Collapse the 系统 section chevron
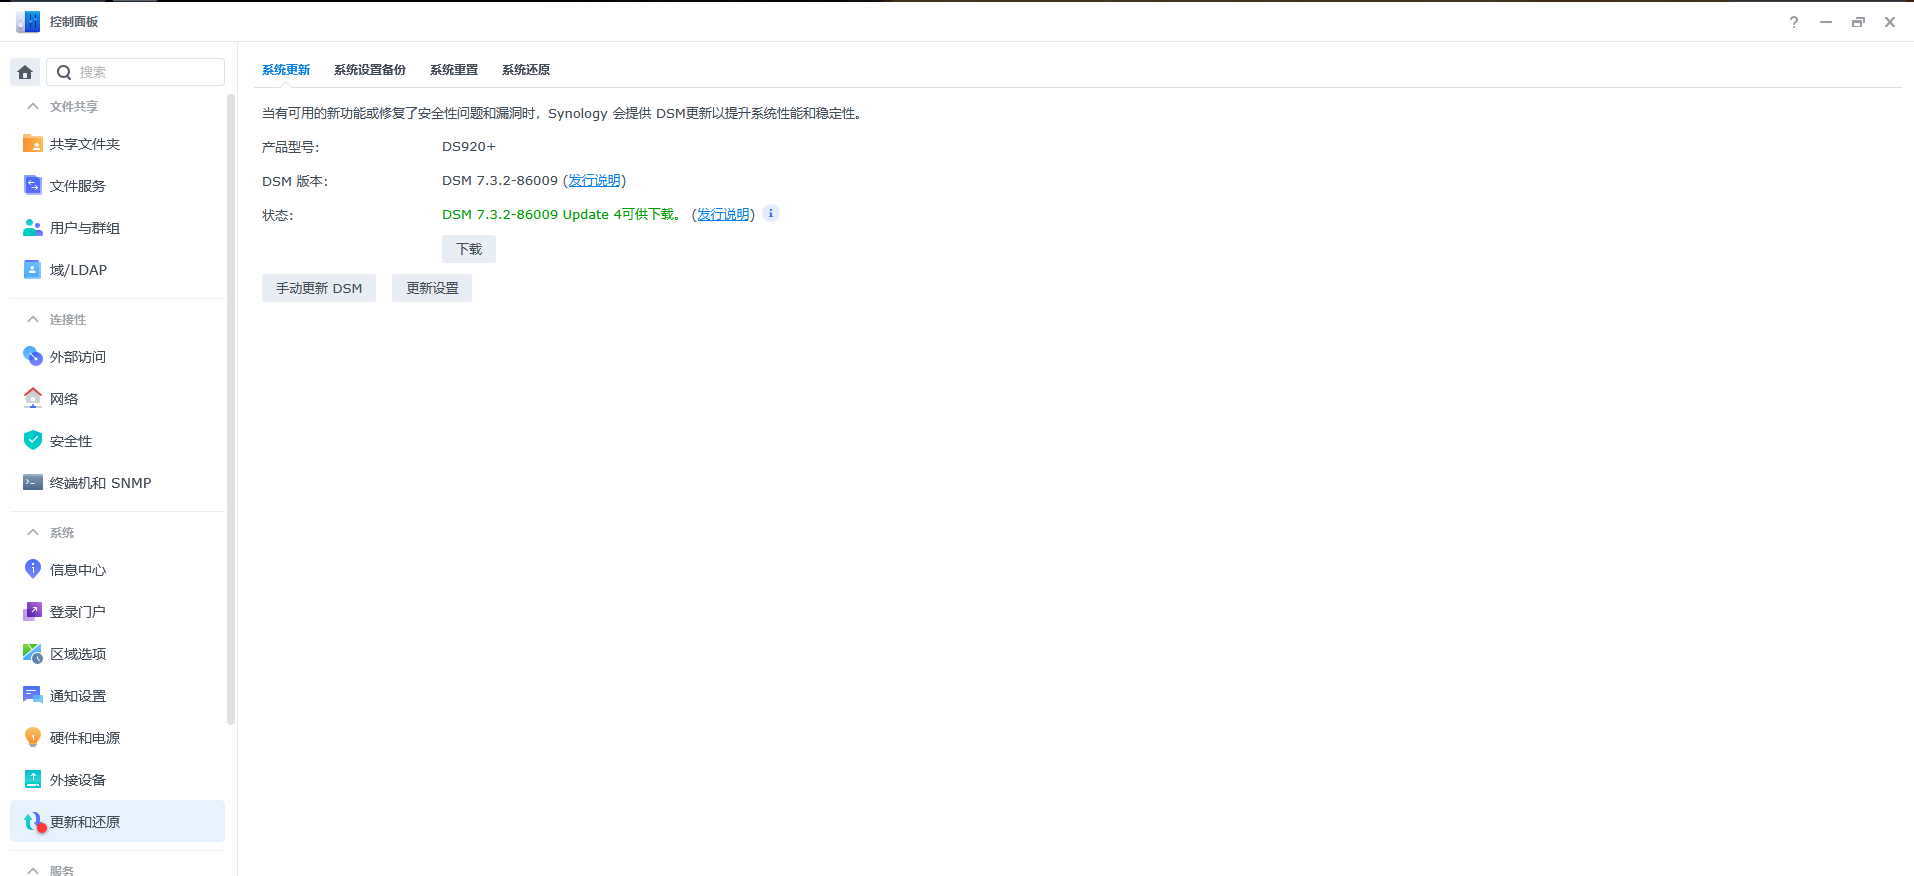Screen dimensions: 1914x876 pyautogui.click(x=33, y=532)
